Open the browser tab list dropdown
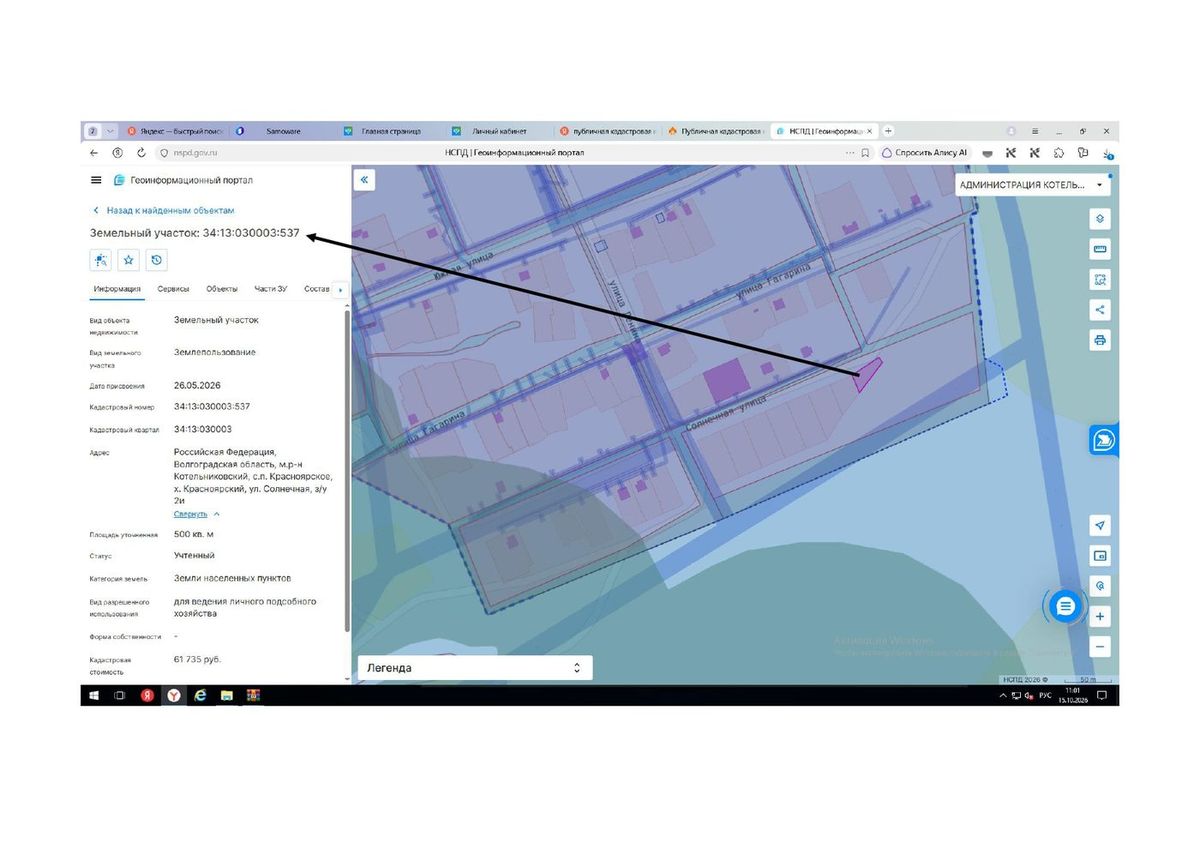This screenshot has width=1200, height=849. 110,131
